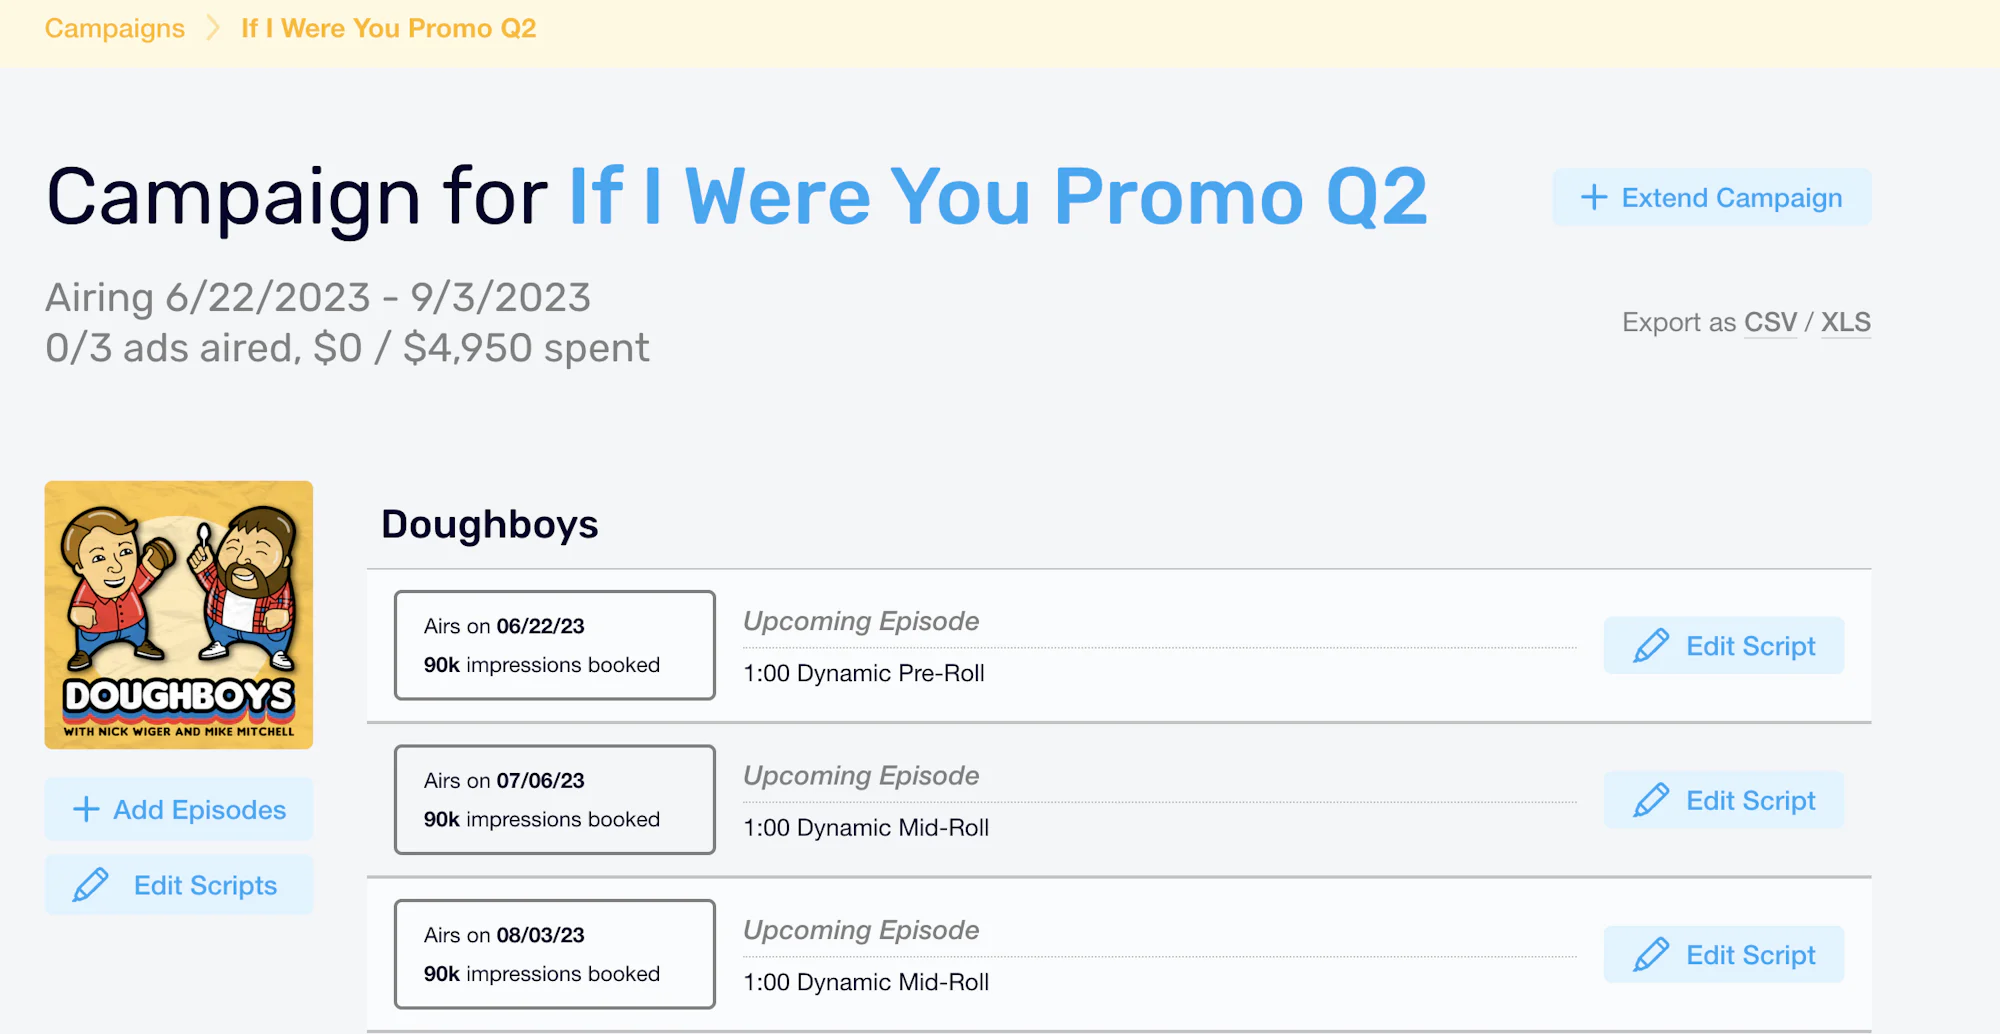
Task: Click the pencil icon for 08/03/23 episode
Action: [1651, 955]
